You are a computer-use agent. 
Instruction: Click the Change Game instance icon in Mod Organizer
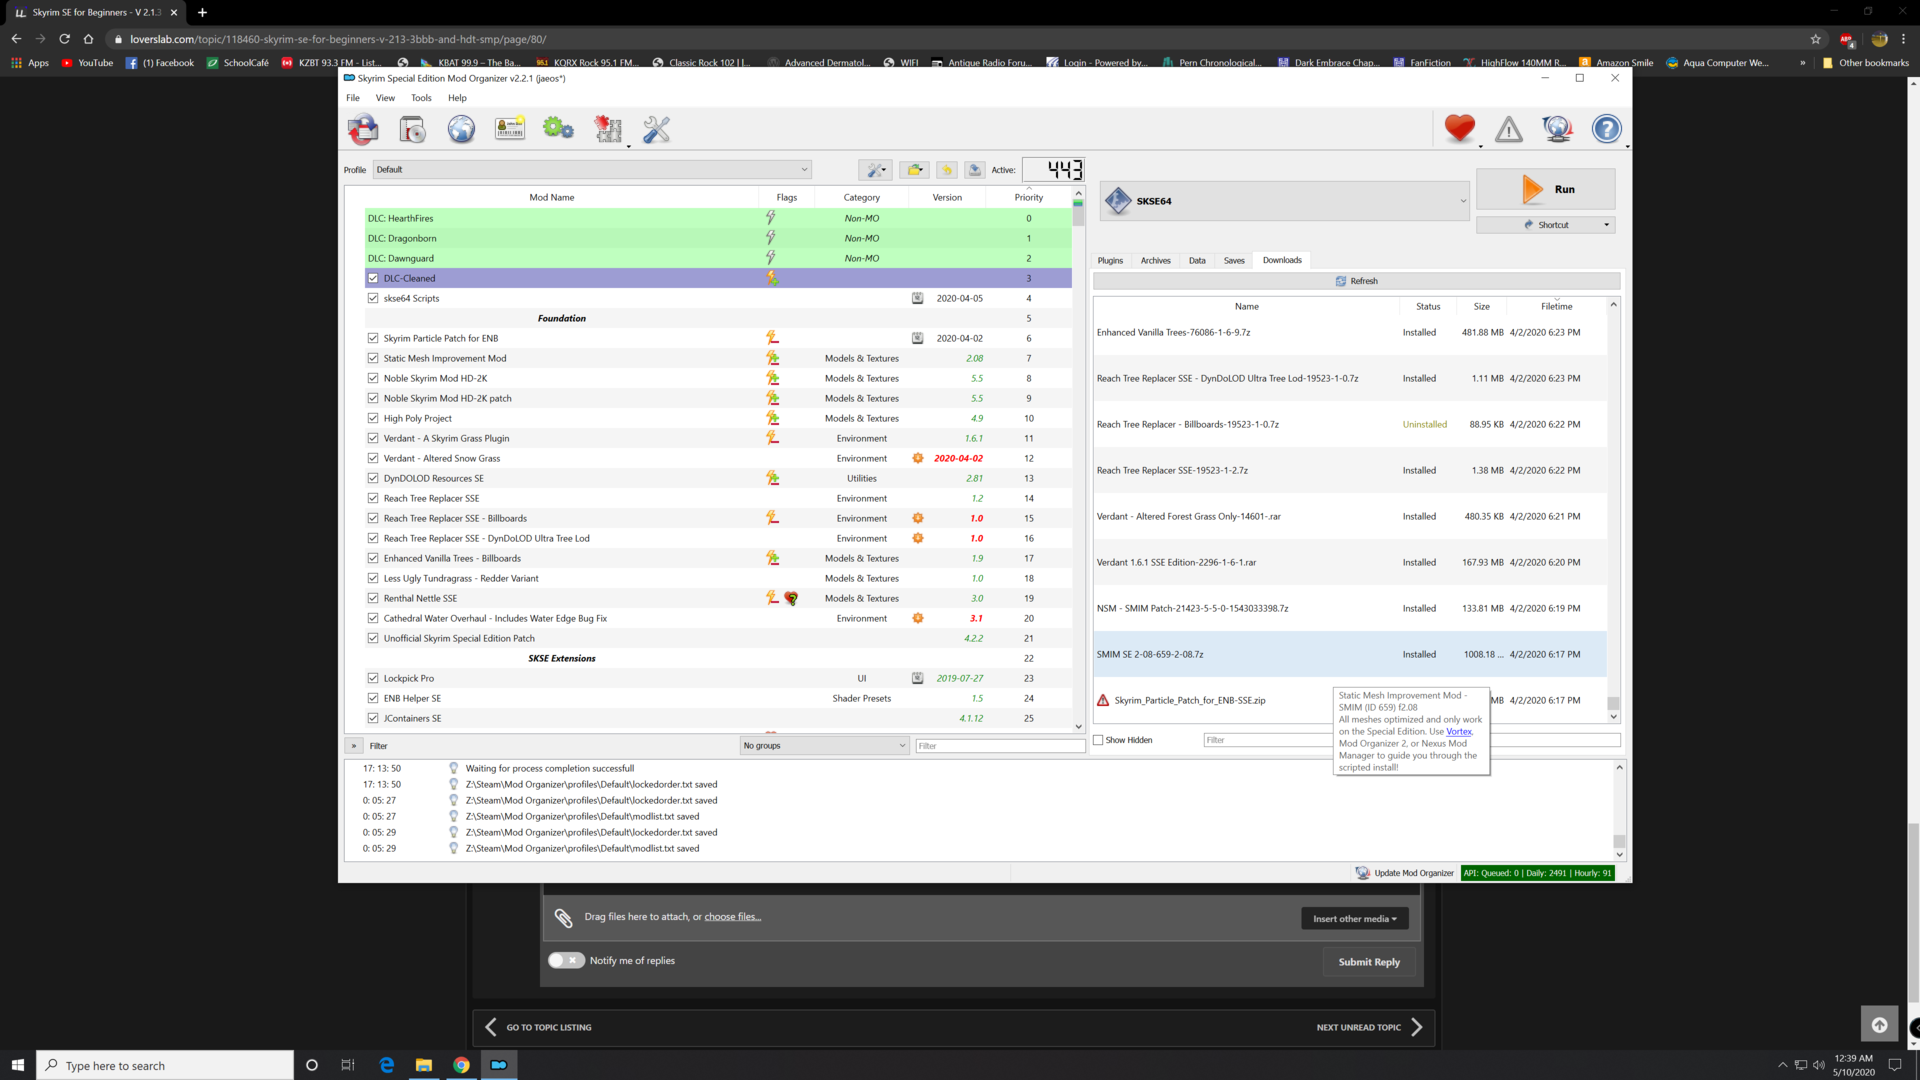tap(363, 129)
